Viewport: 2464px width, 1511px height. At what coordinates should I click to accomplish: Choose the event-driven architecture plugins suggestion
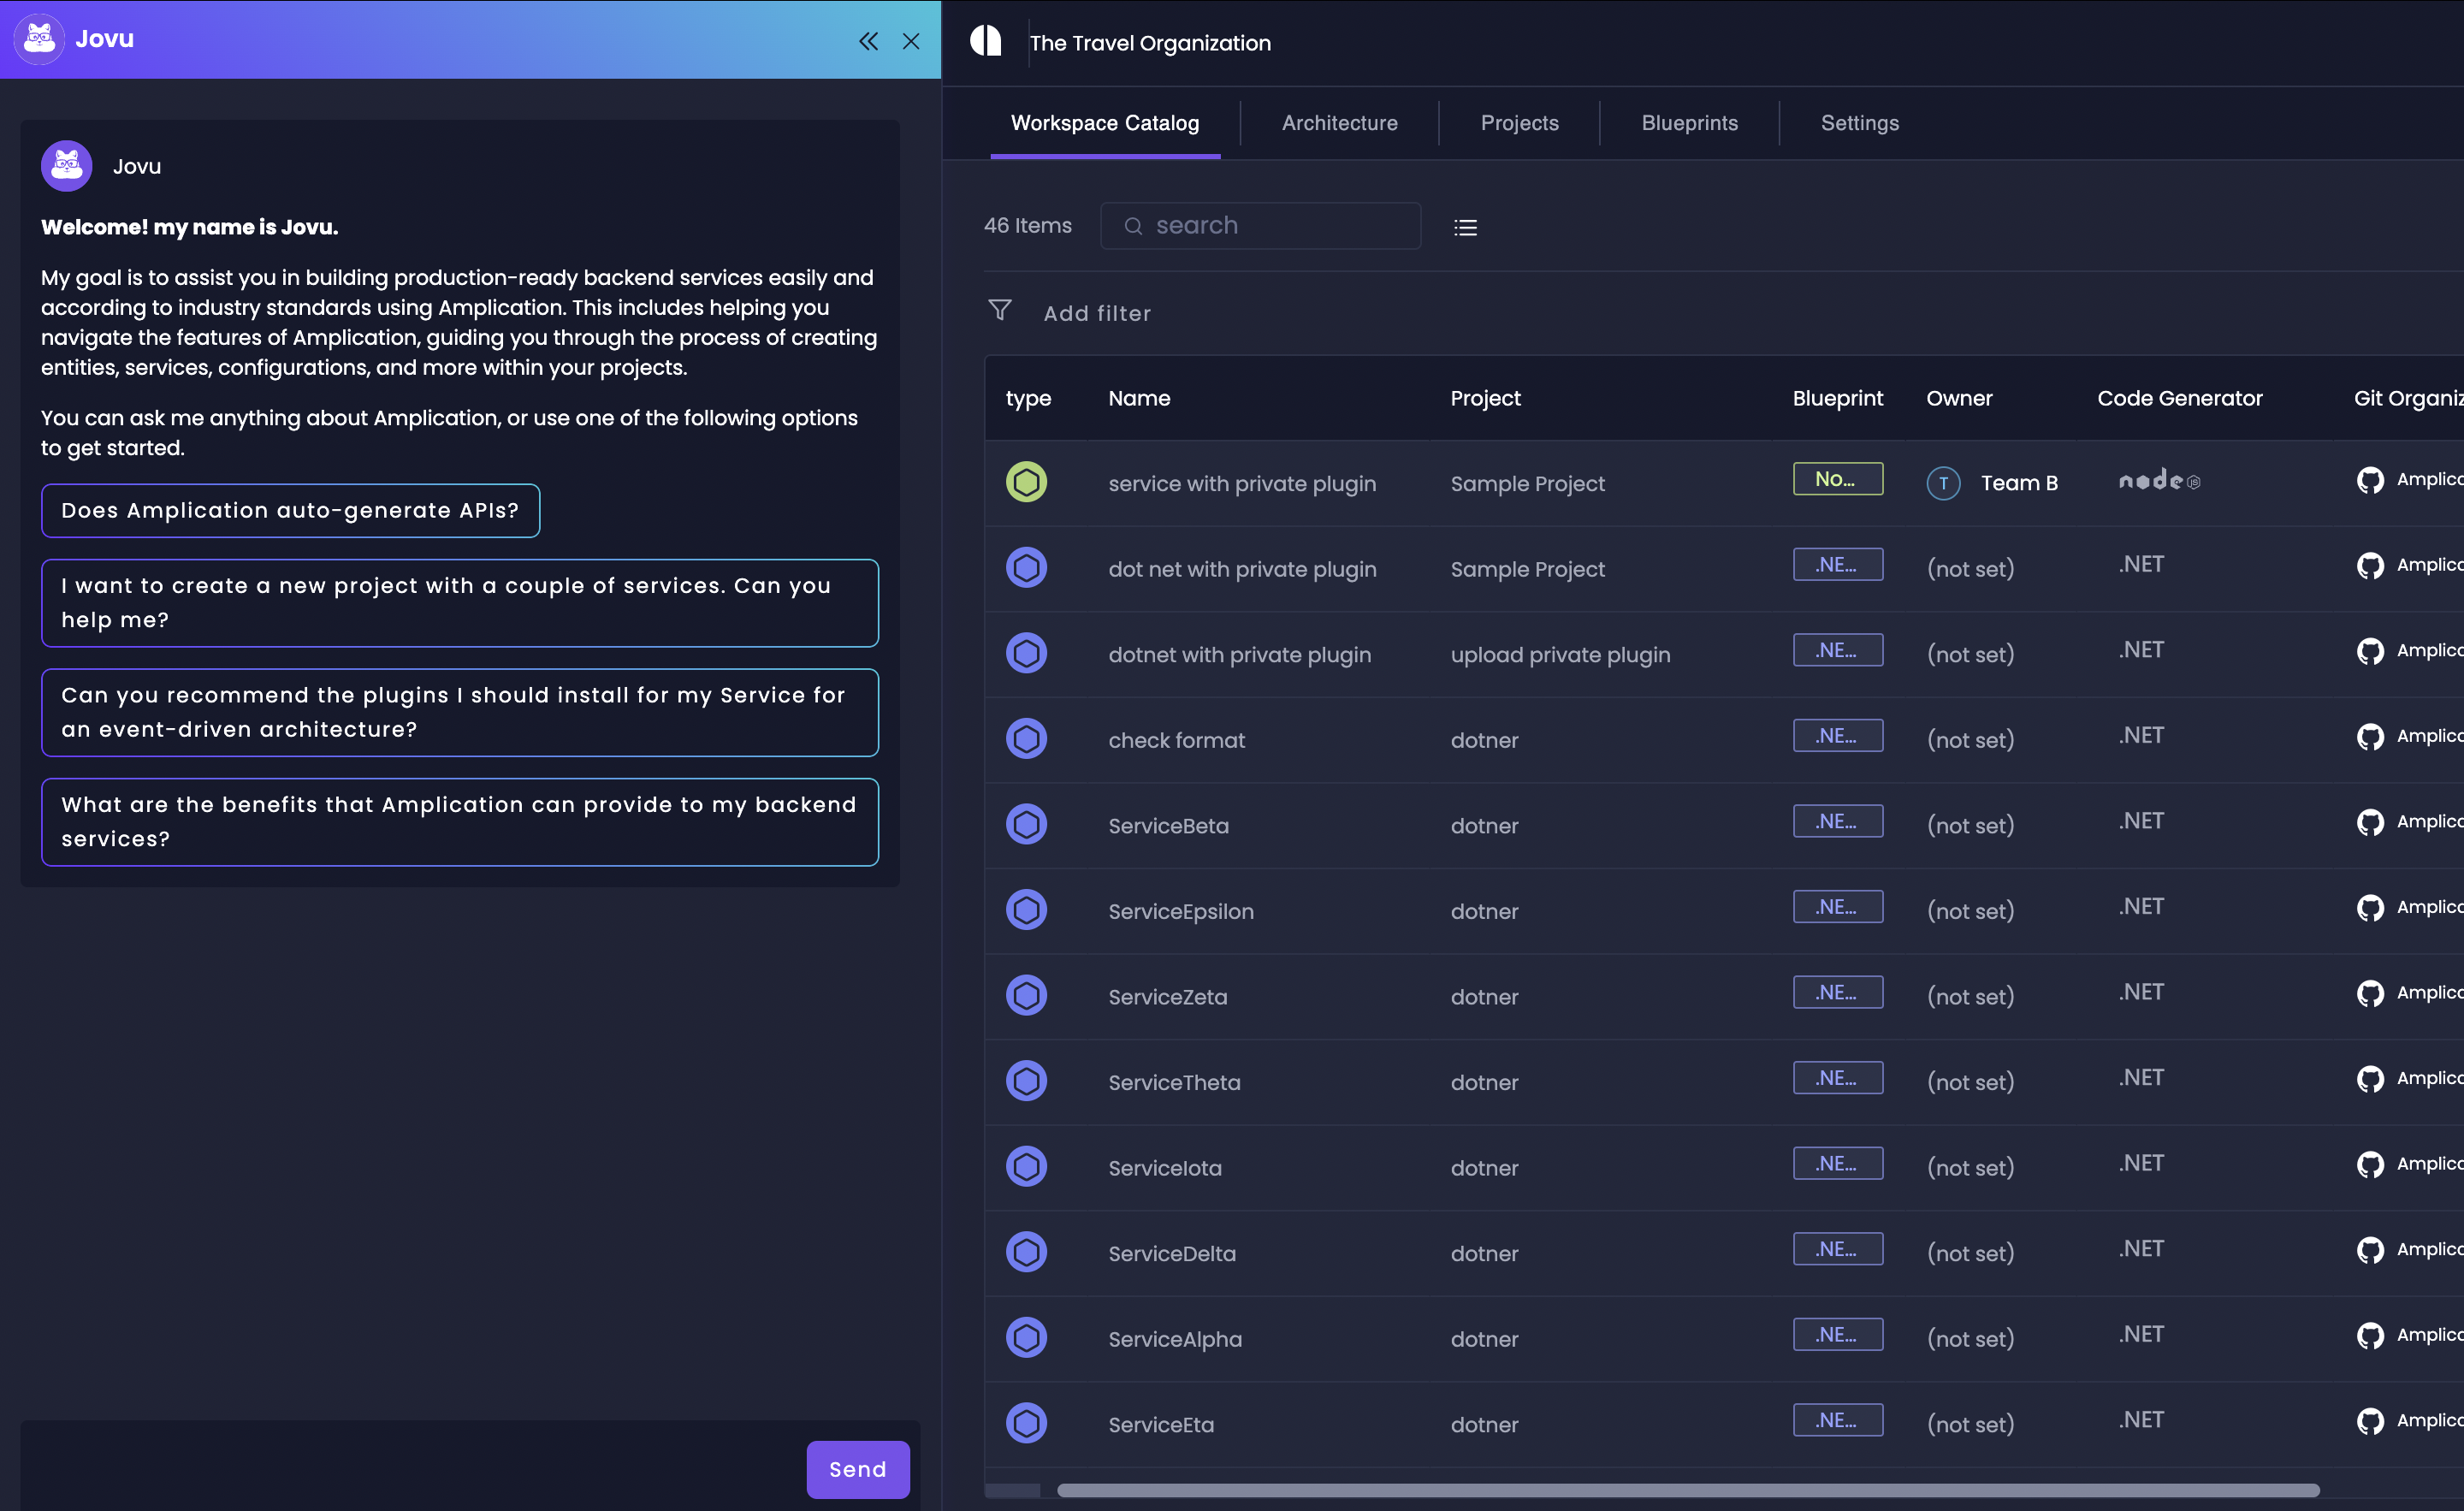(459, 712)
